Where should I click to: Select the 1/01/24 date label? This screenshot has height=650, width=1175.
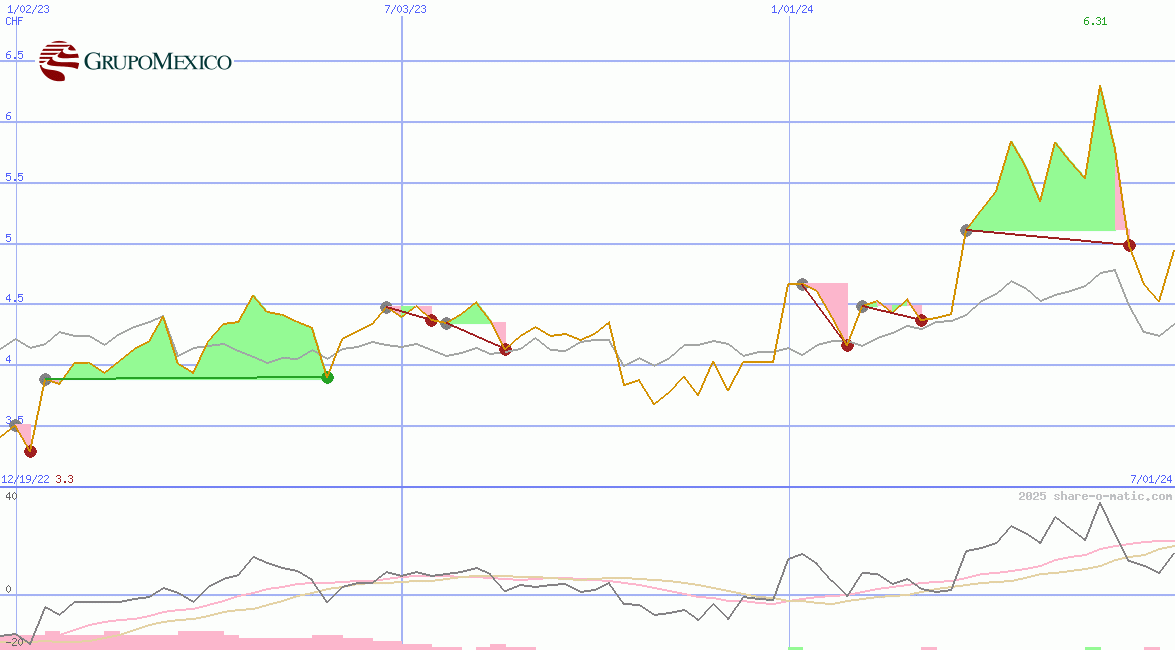(x=792, y=9)
